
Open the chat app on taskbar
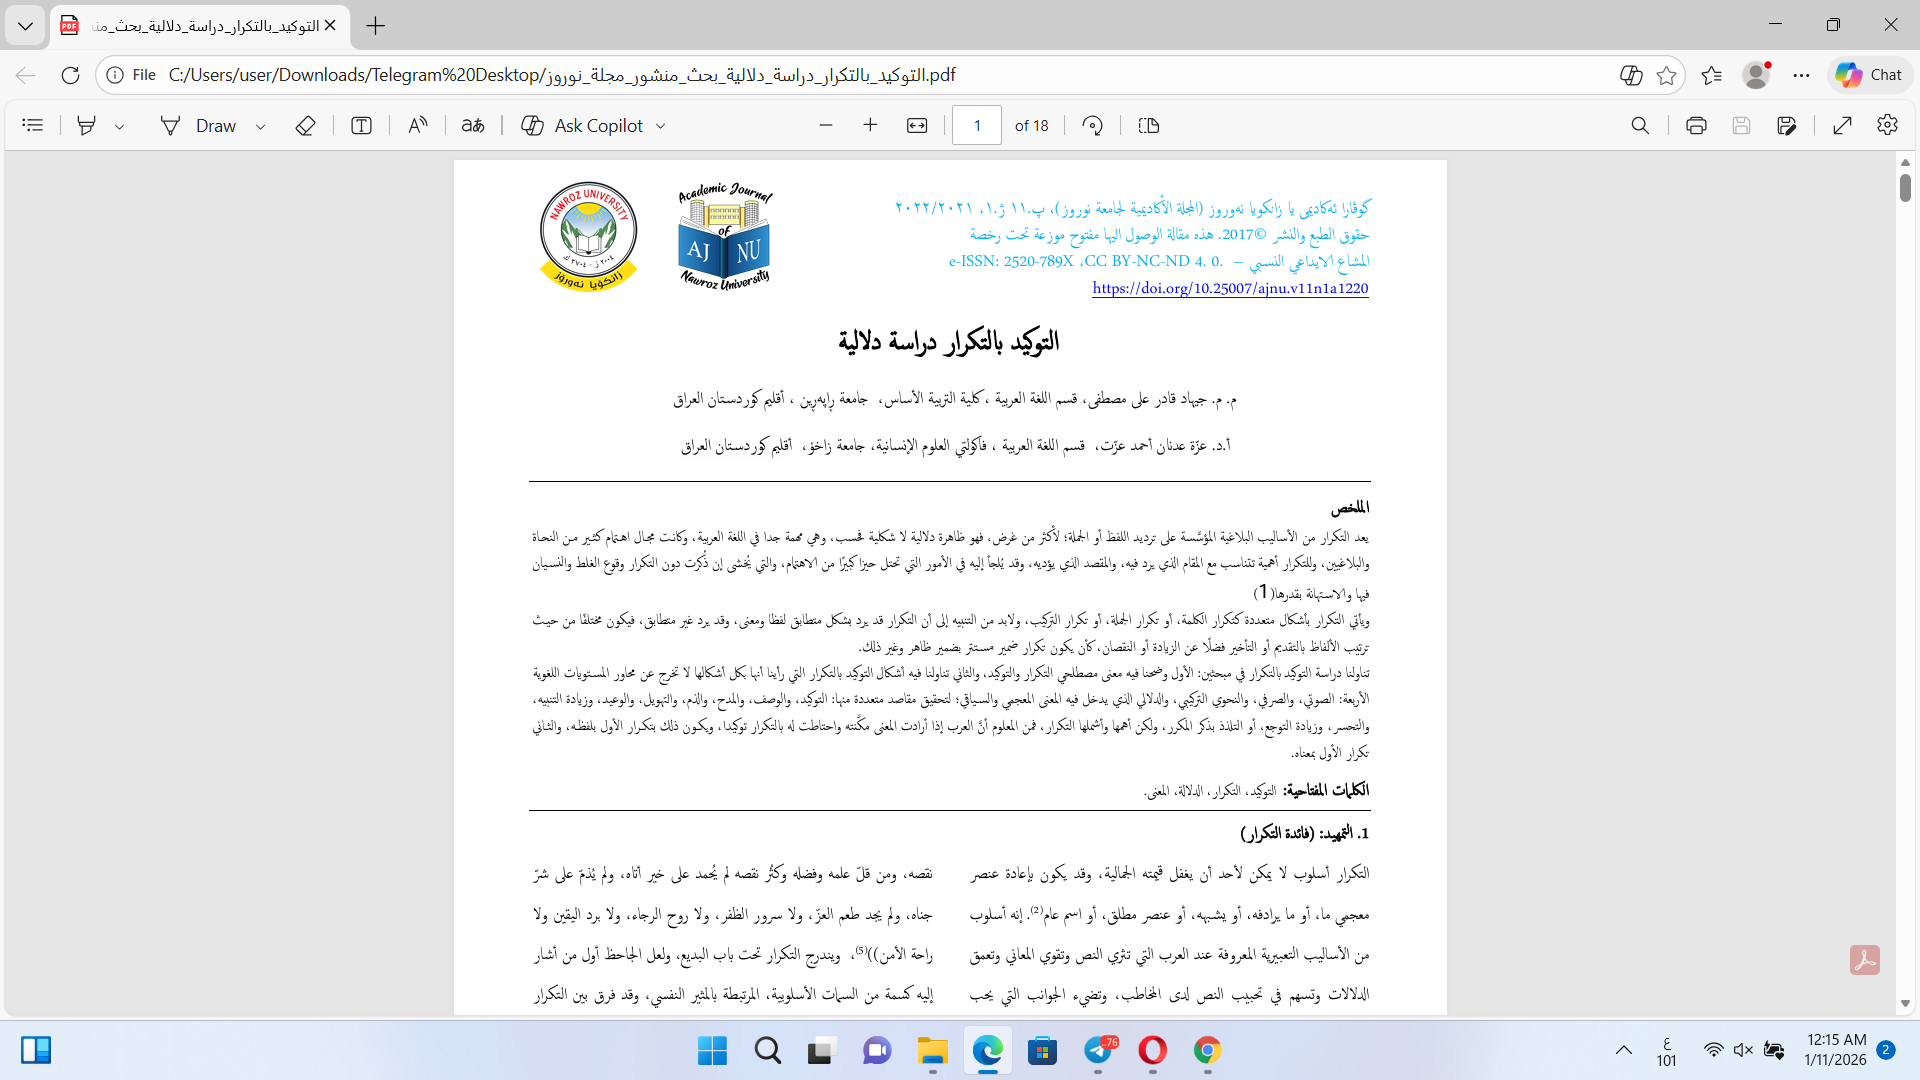point(877,1050)
